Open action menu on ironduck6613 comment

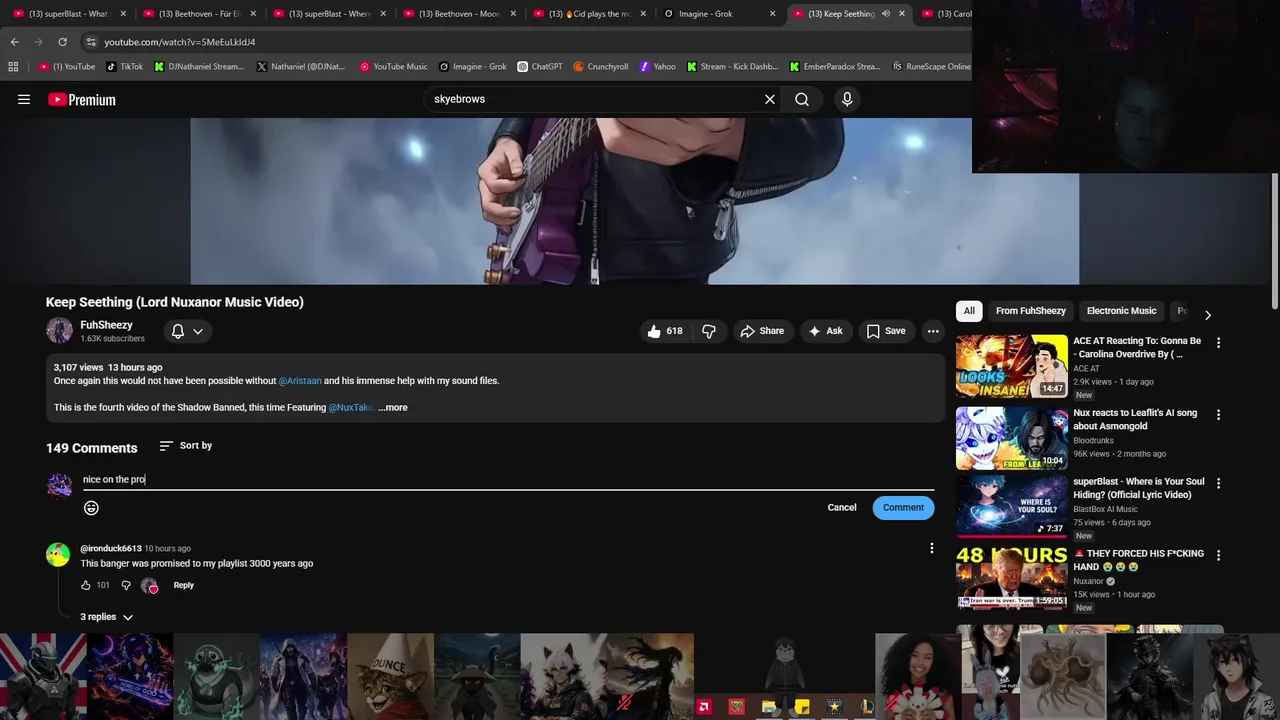932,548
